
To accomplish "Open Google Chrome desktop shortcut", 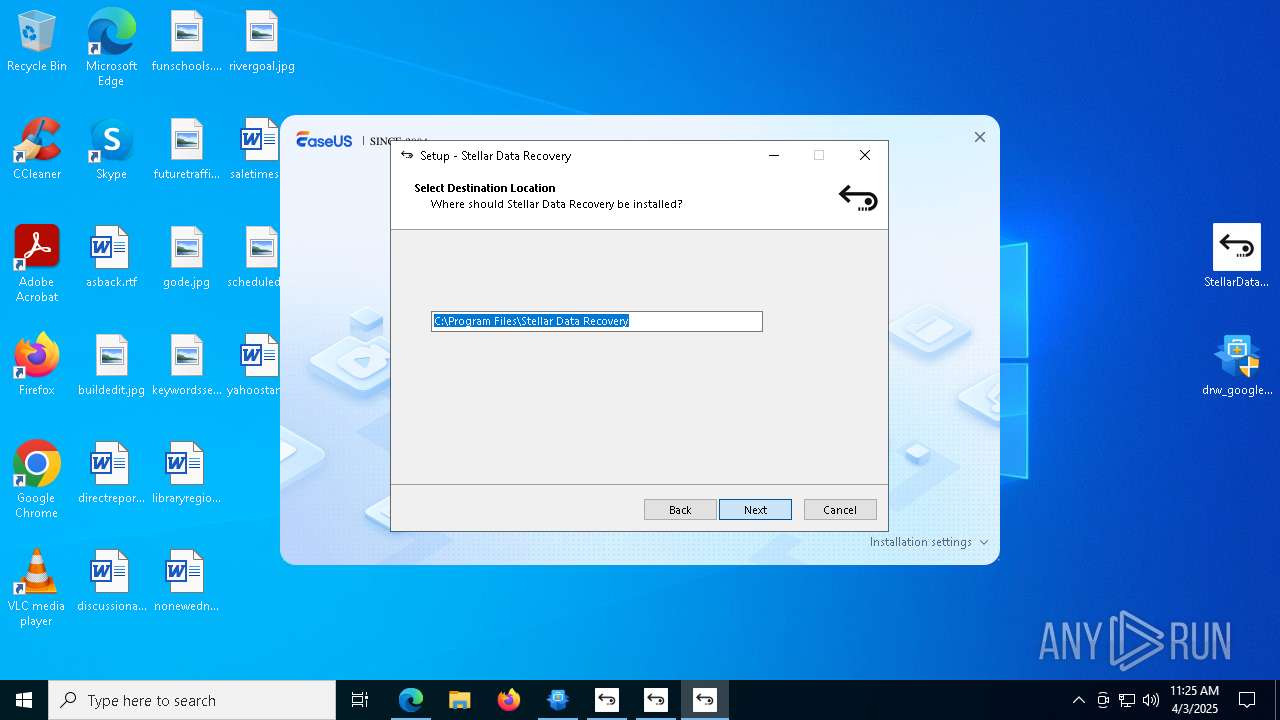I will pos(37,480).
